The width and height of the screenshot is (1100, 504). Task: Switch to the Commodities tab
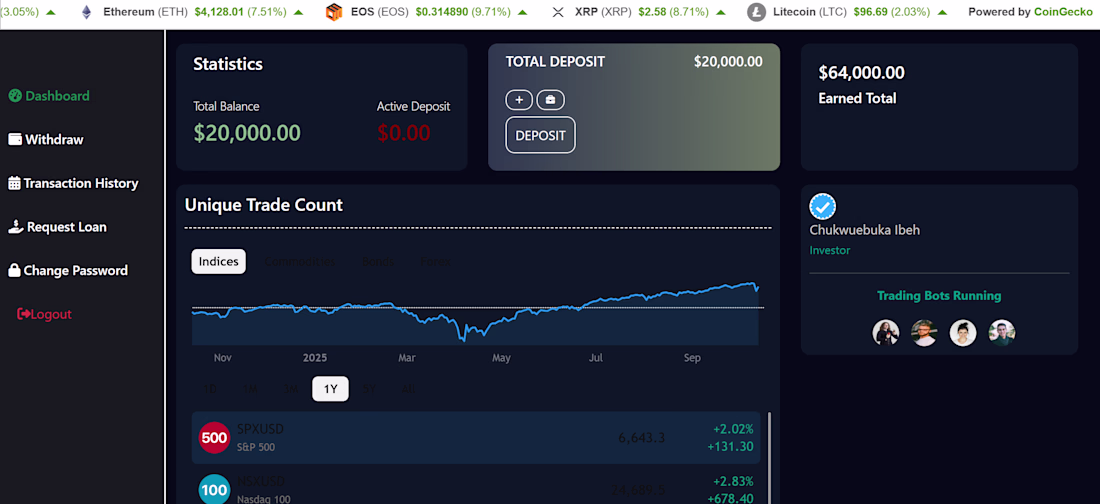tap(300, 262)
